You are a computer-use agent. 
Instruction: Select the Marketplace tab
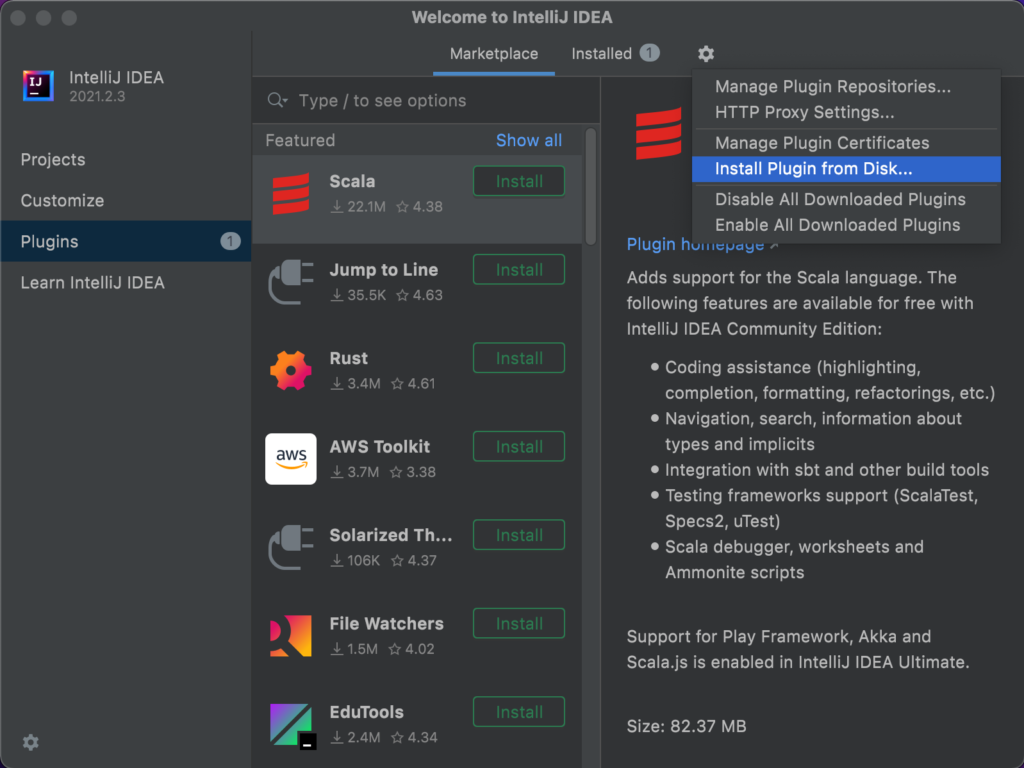(493, 54)
